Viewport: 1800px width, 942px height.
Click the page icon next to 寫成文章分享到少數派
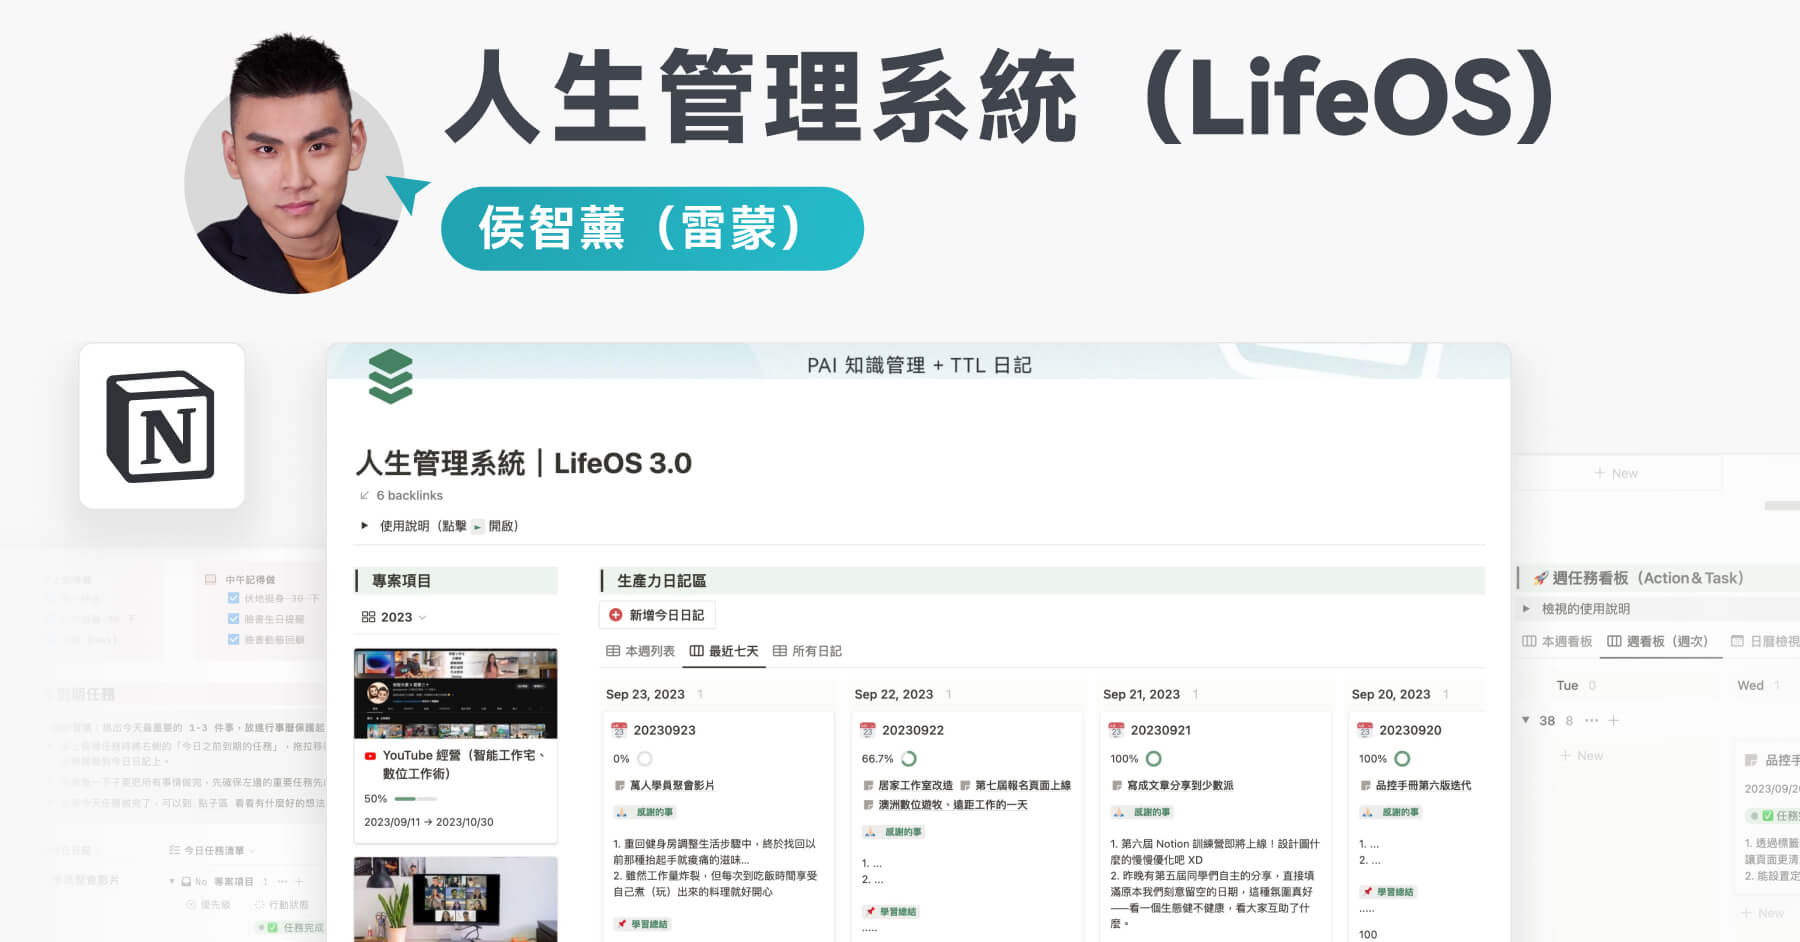1117,786
